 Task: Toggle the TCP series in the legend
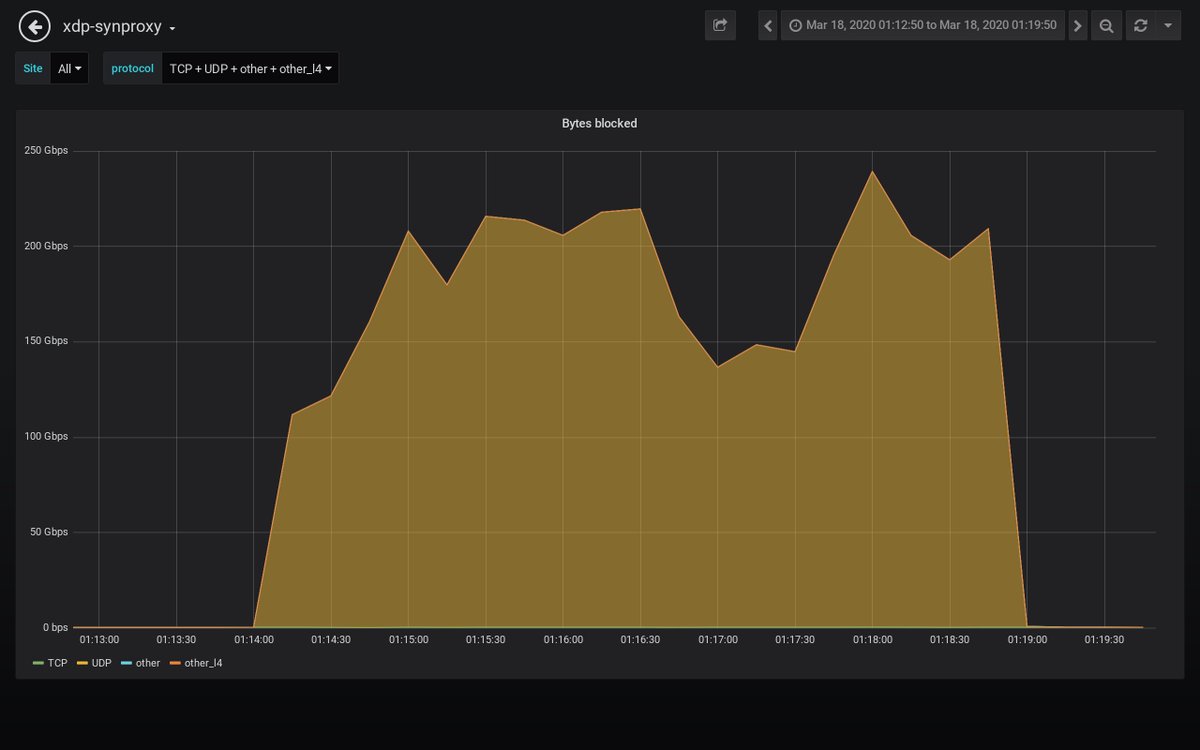58,663
